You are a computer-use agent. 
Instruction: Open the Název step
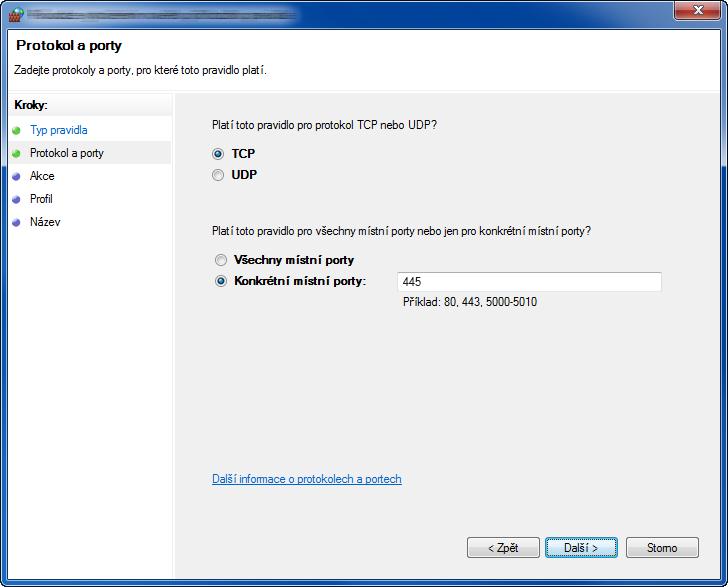click(45, 222)
